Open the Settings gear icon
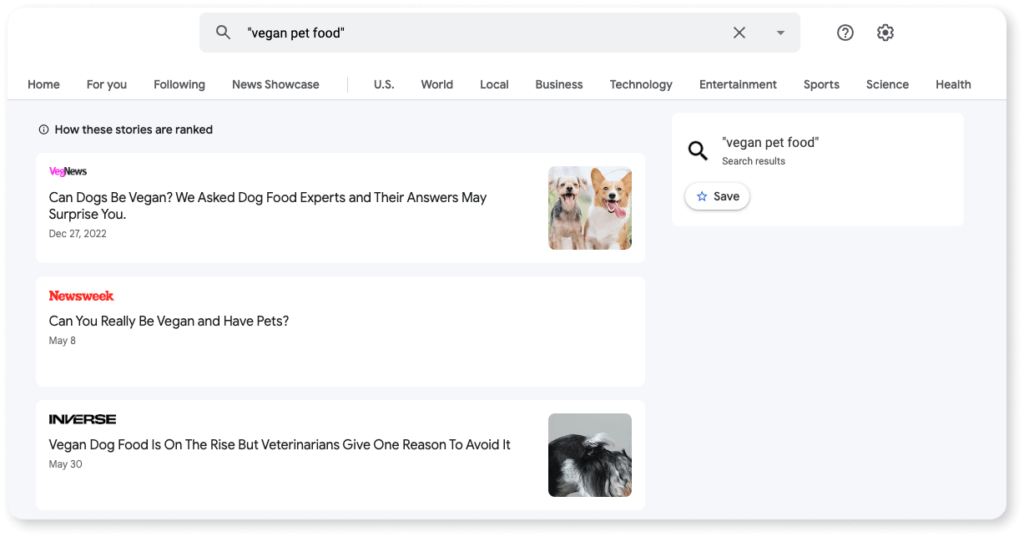The height and width of the screenshot is (537, 1024). click(885, 33)
